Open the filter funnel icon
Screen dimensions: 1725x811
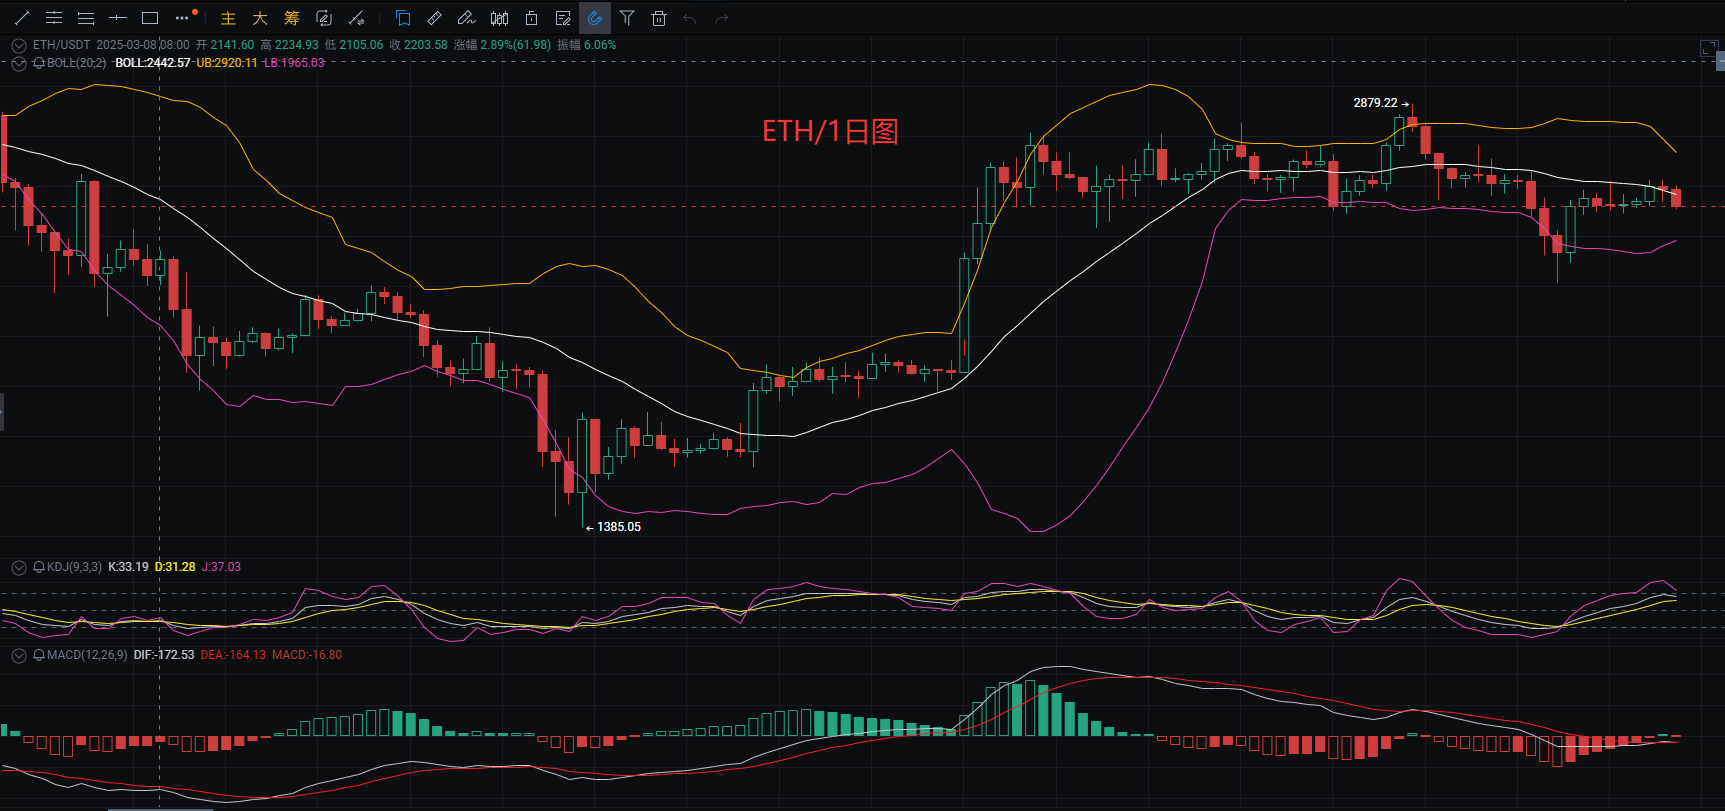coord(627,18)
